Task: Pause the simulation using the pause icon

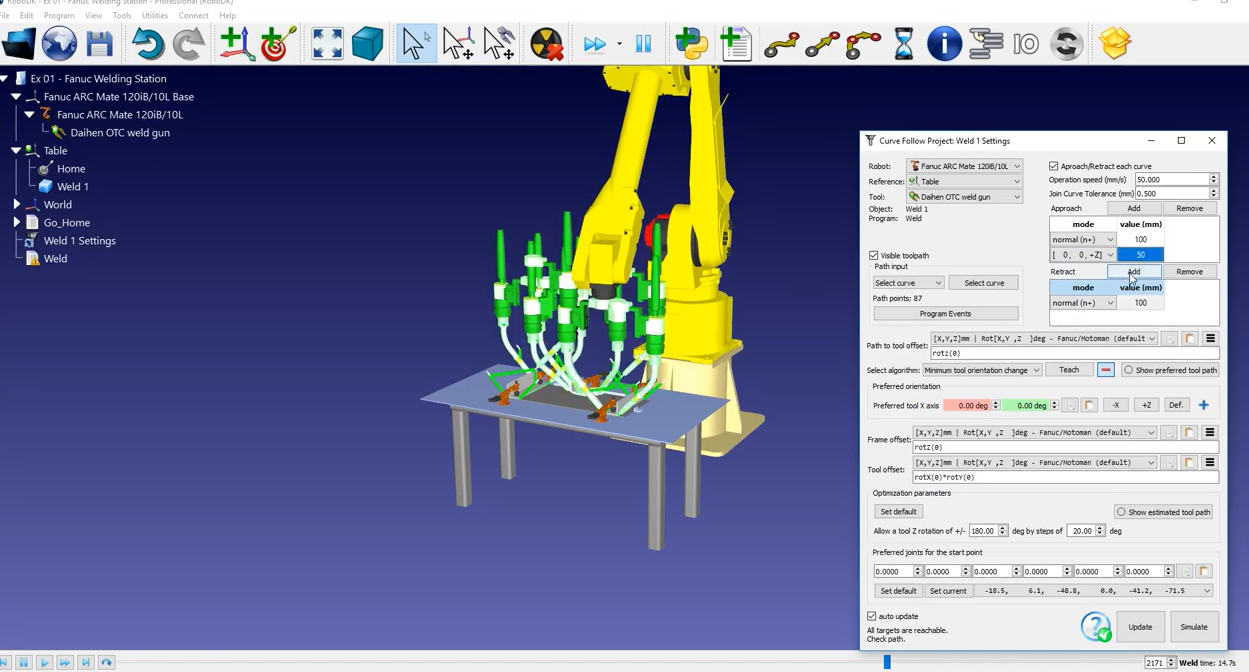Action: coord(643,43)
